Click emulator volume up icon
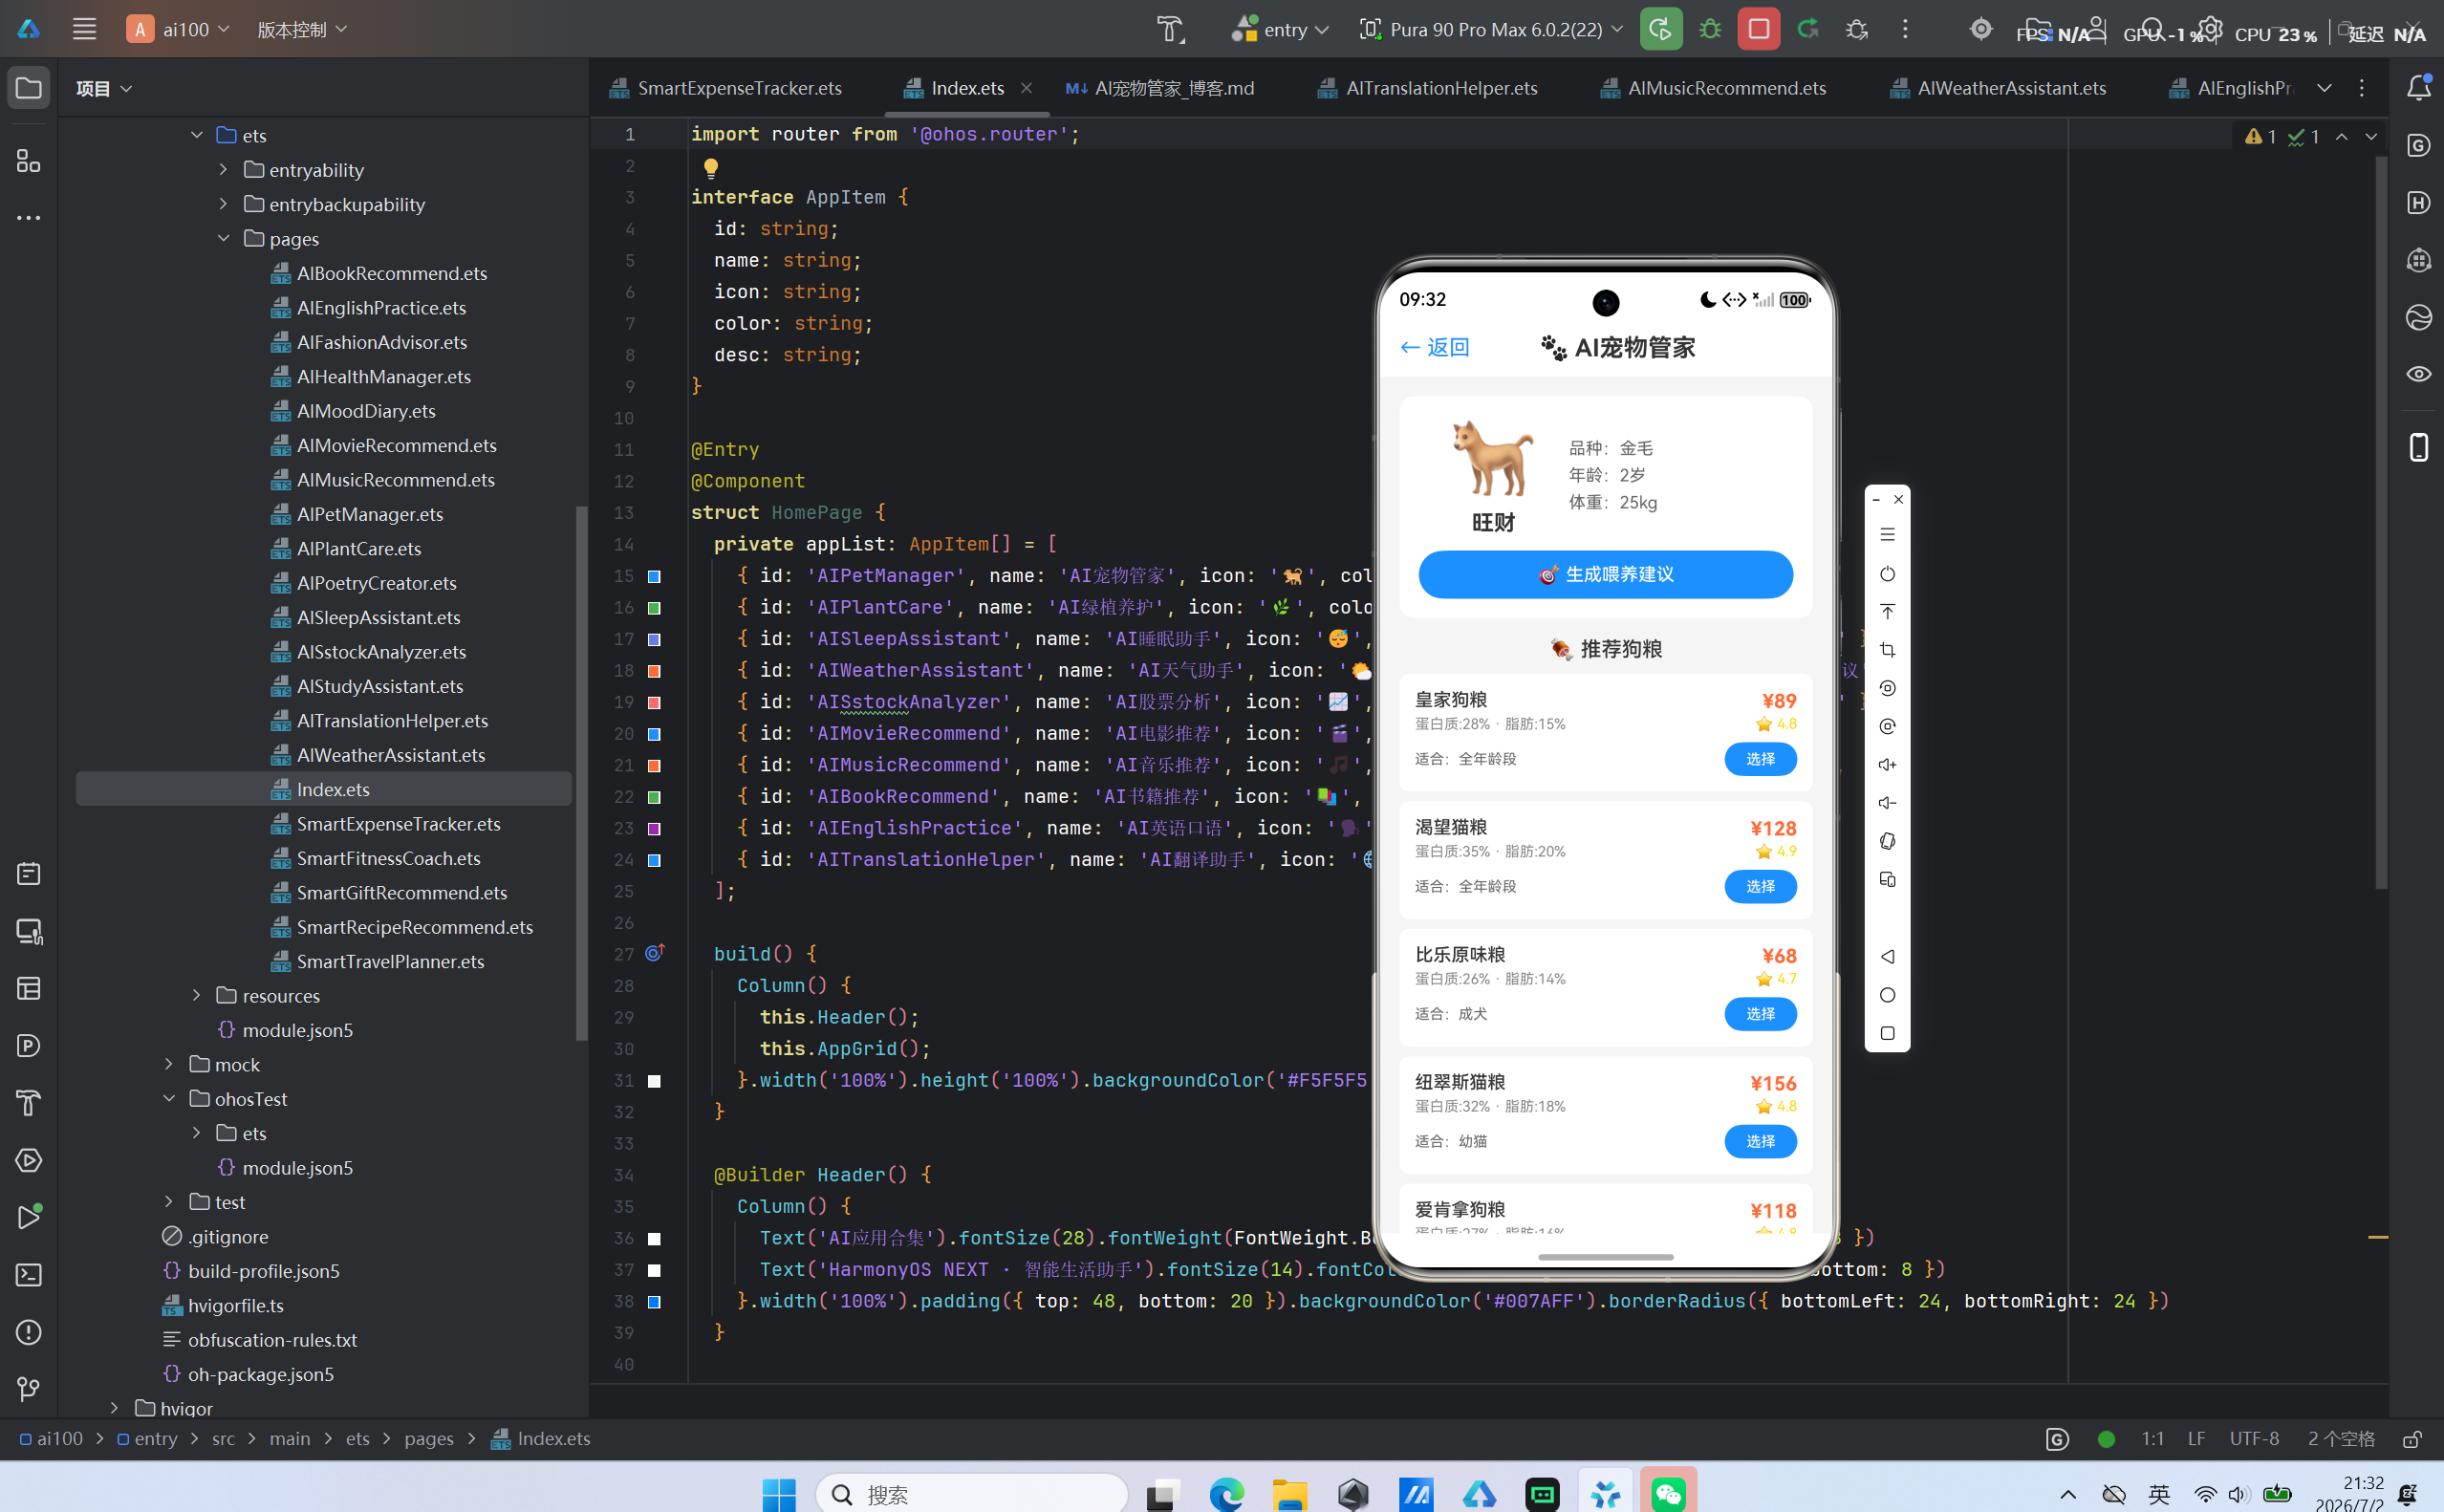The width and height of the screenshot is (2444, 1512). click(1887, 765)
